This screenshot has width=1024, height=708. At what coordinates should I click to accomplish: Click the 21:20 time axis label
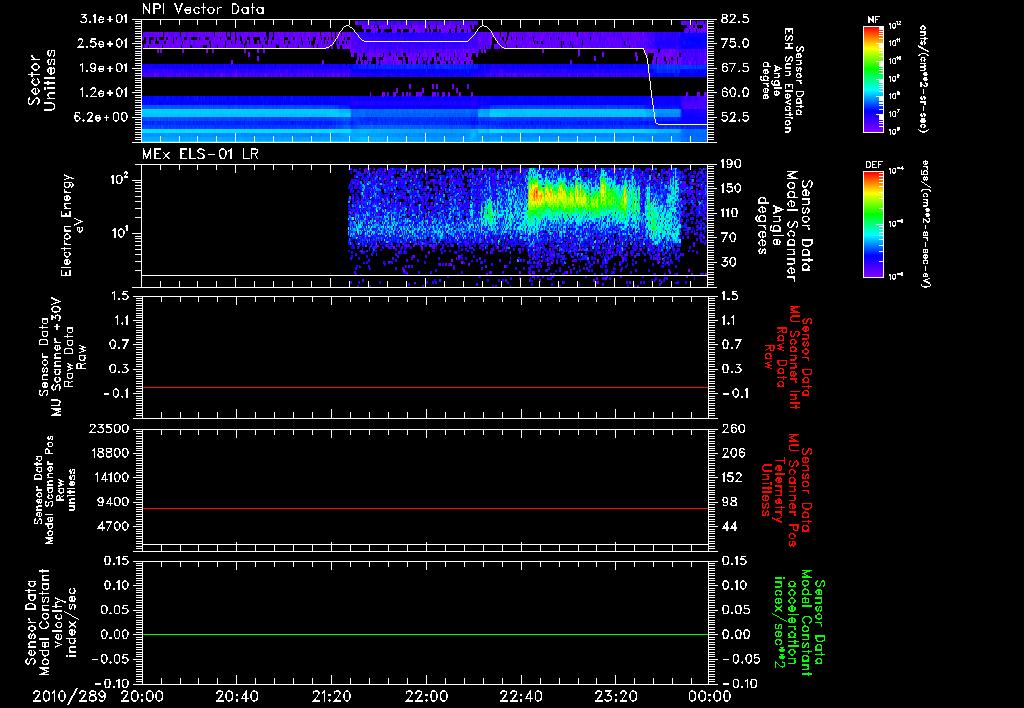click(332, 695)
